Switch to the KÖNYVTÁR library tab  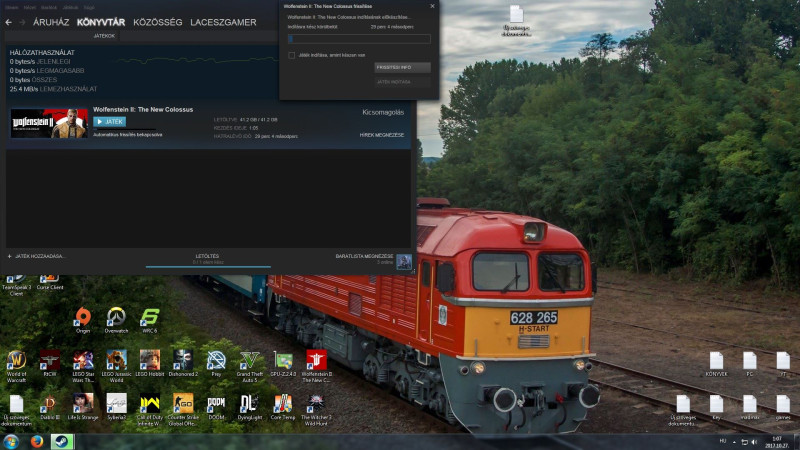click(101, 22)
